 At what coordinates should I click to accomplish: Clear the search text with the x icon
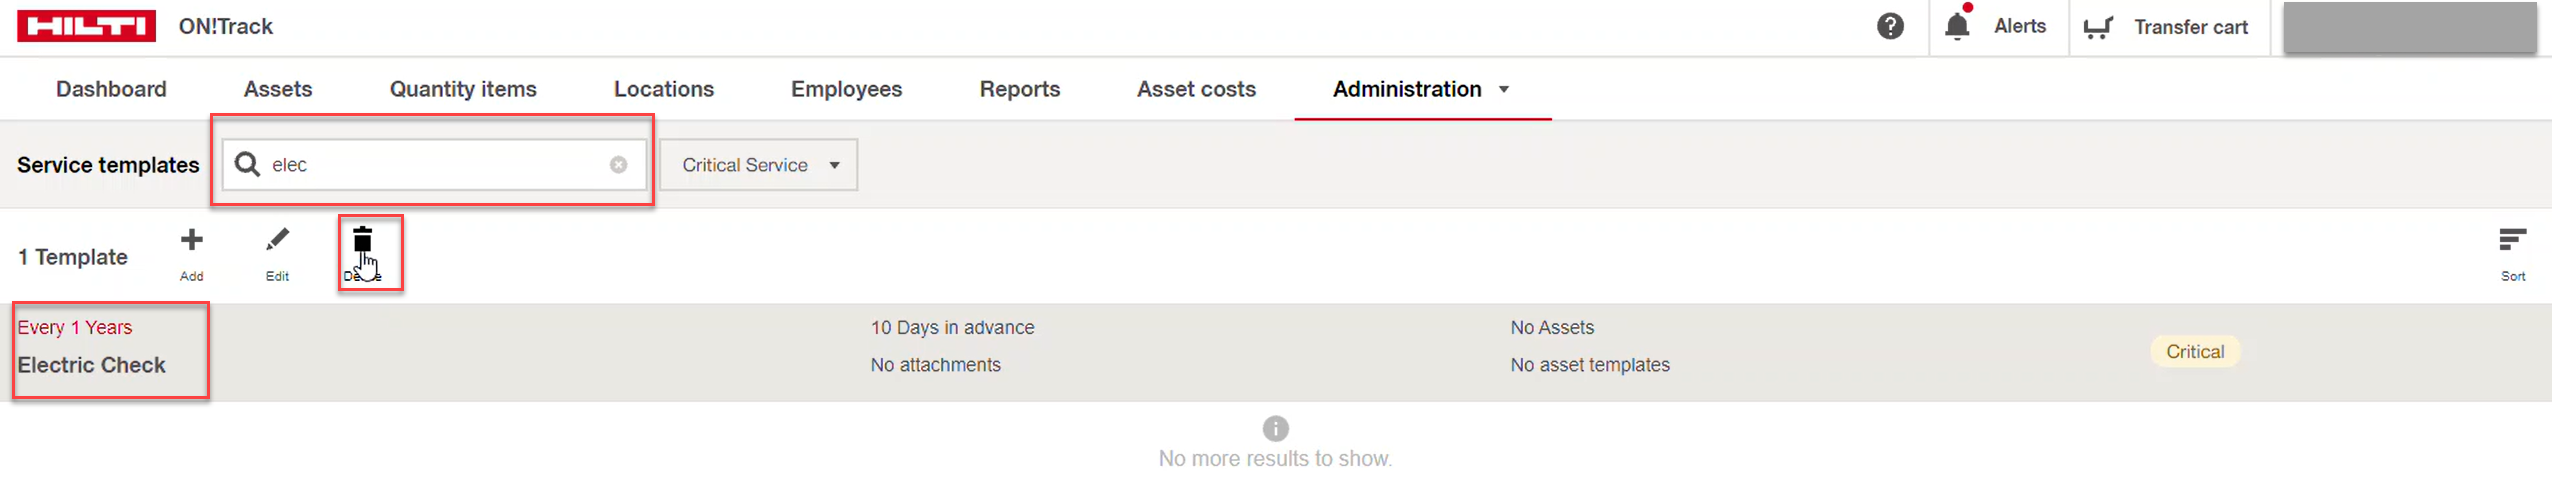618,165
